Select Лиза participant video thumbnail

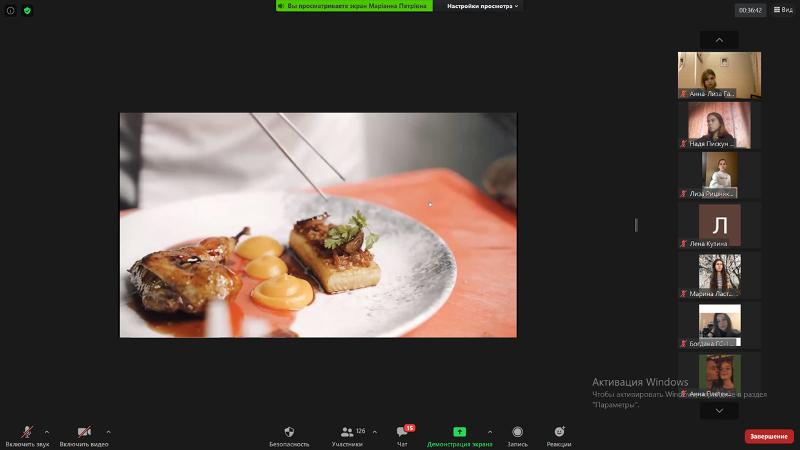coord(719,175)
